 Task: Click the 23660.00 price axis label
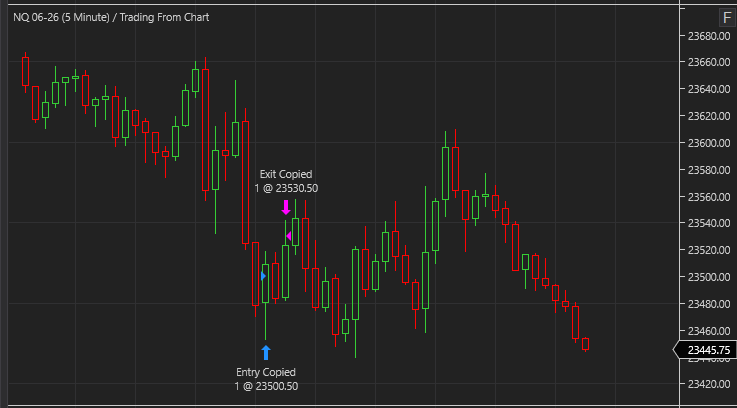point(708,62)
